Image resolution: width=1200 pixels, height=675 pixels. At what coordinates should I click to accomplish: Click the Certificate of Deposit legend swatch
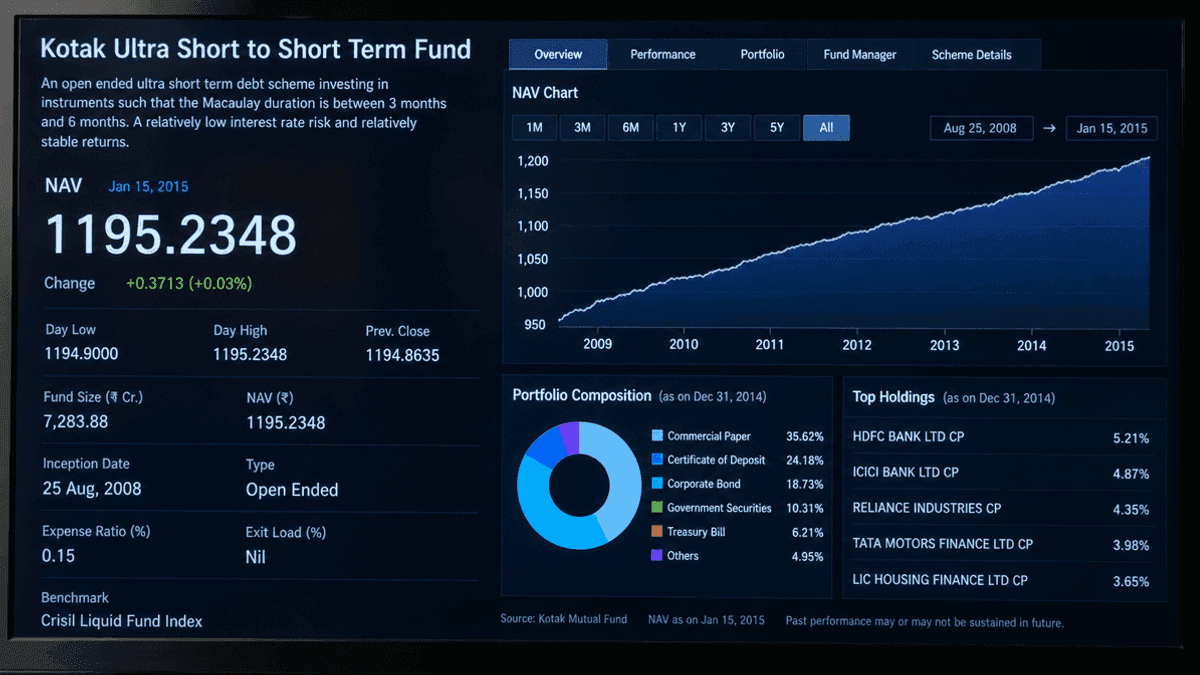coord(657,460)
